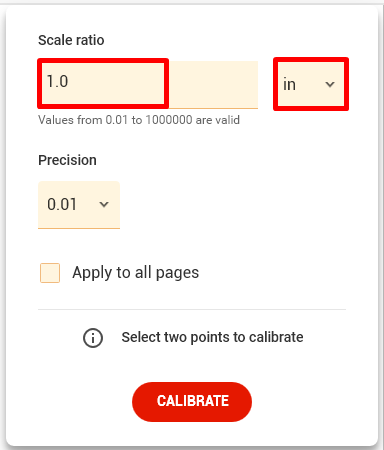This screenshot has height=450, width=384.
Task: Click the '0.01' precision value text
Action: click(x=62, y=204)
